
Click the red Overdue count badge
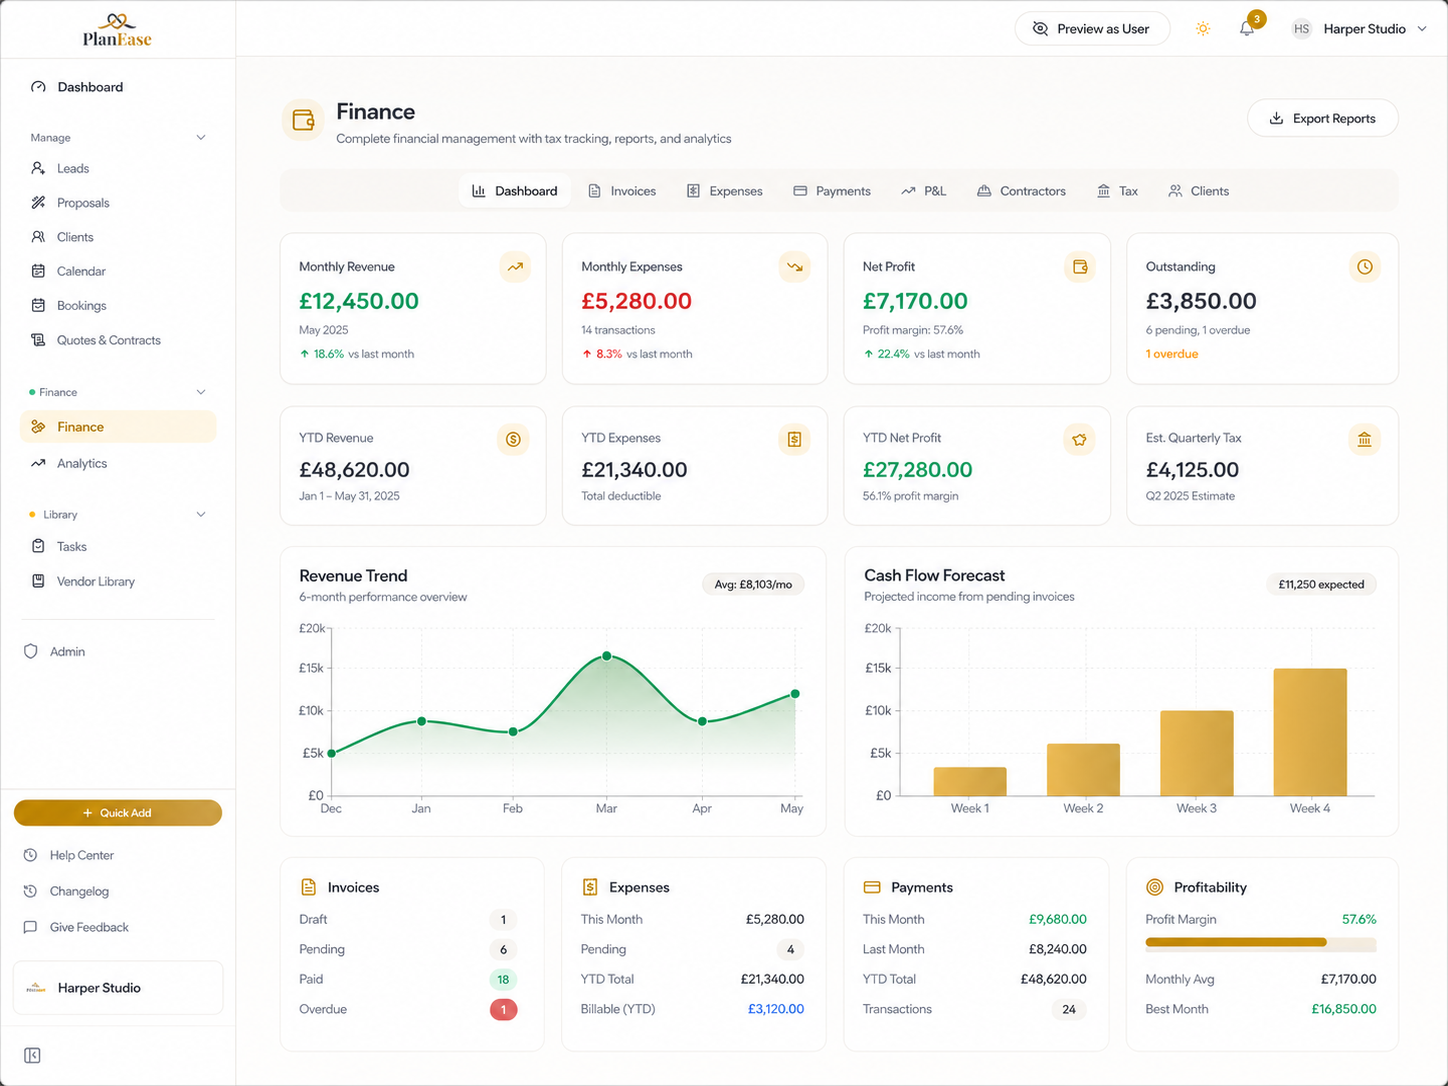click(x=503, y=1010)
